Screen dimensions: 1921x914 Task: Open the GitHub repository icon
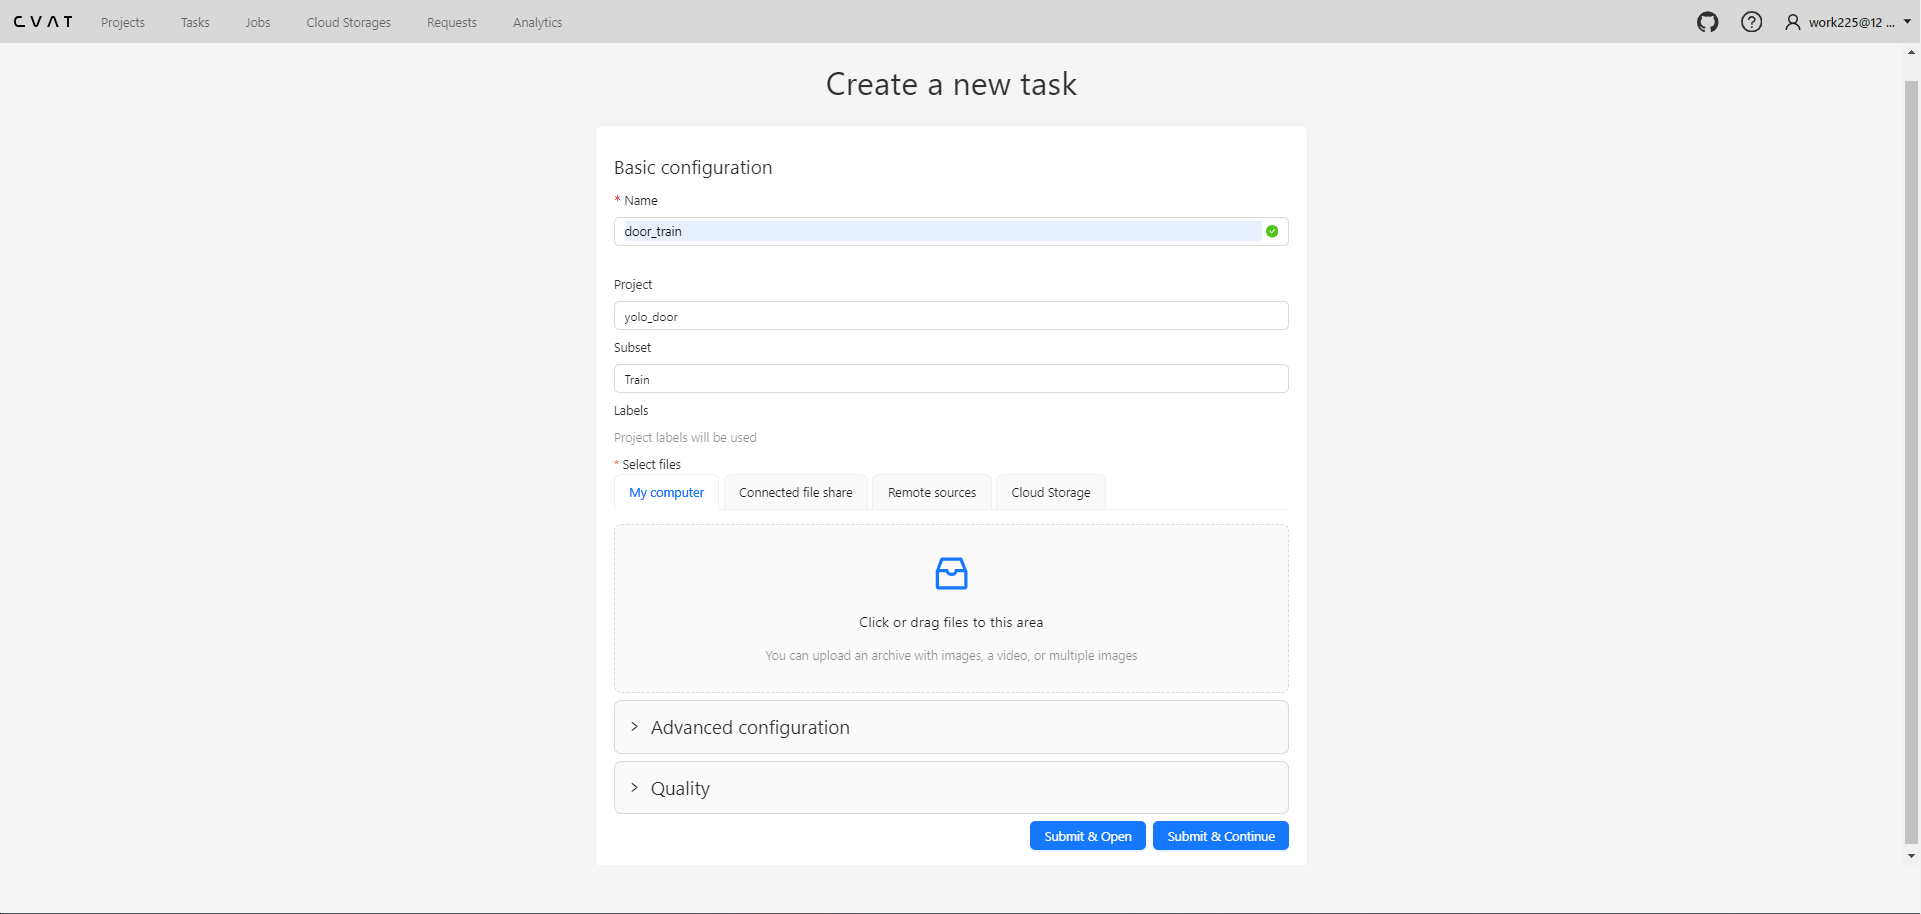coord(1707,22)
